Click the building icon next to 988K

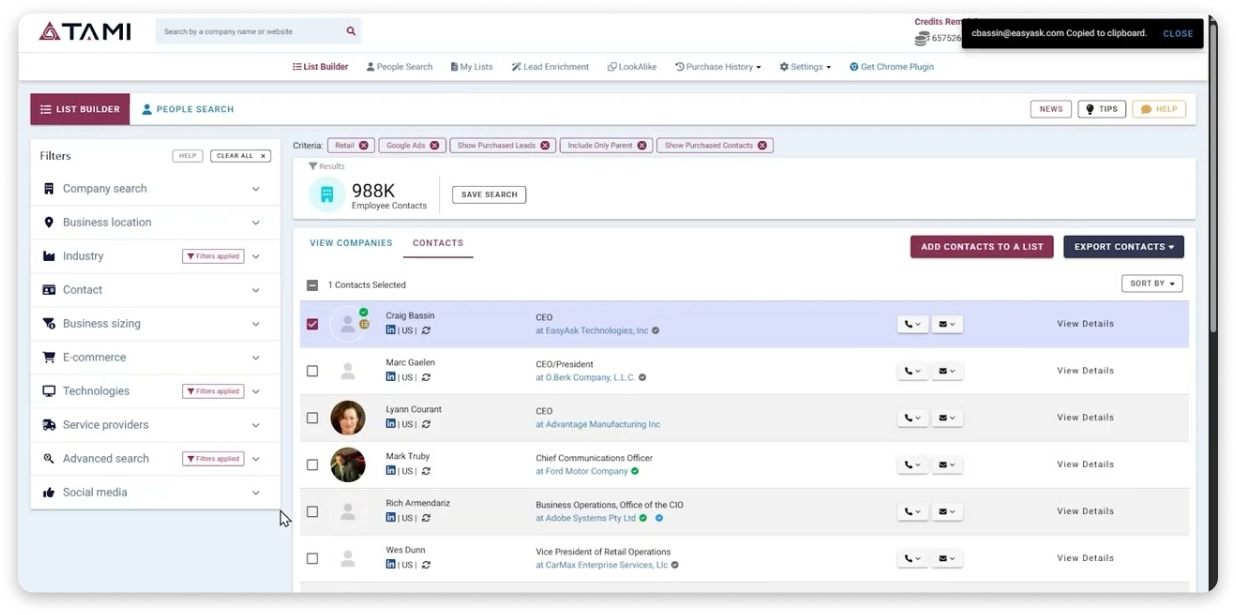coord(327,194)
